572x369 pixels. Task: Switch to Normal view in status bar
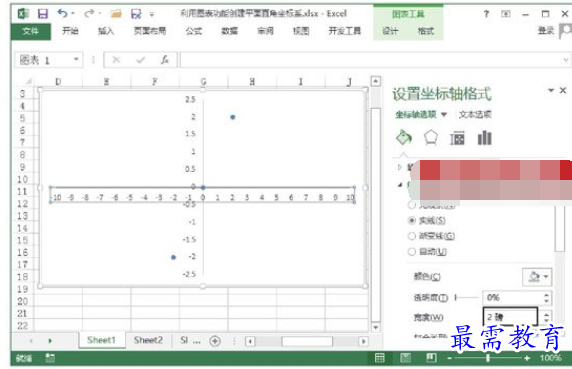tap(380, 358)
